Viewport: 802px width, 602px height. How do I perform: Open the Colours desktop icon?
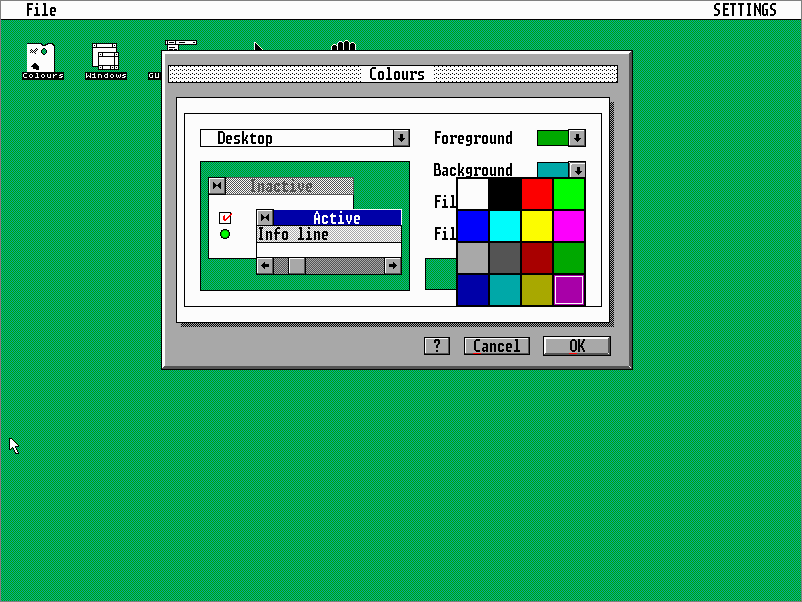pos(40,58)
